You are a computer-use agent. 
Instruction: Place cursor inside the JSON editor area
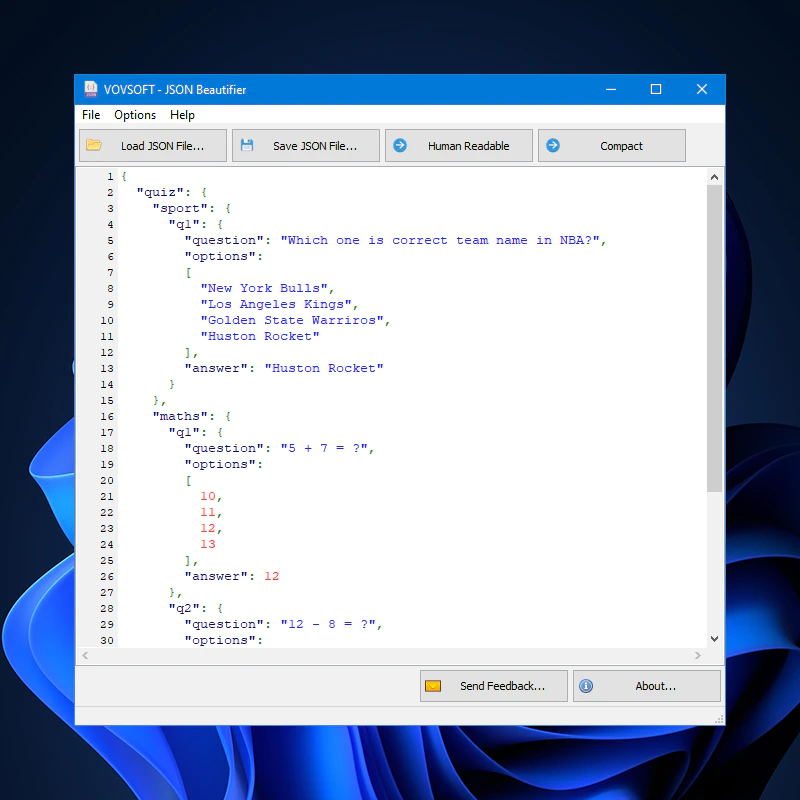[x=400, y=400]
